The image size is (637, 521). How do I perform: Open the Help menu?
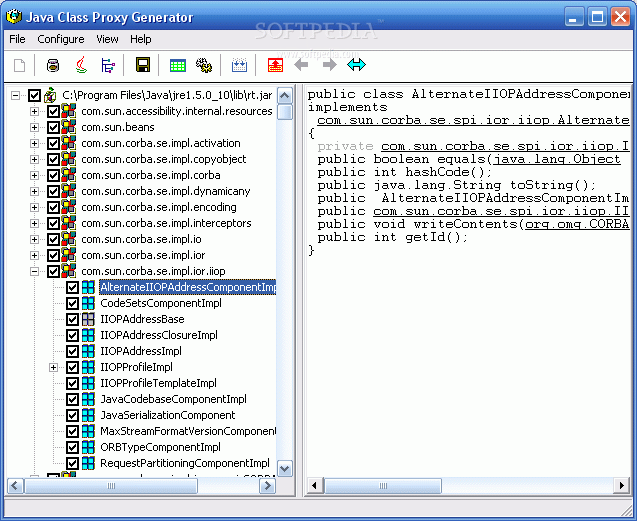tap(141, 39)
